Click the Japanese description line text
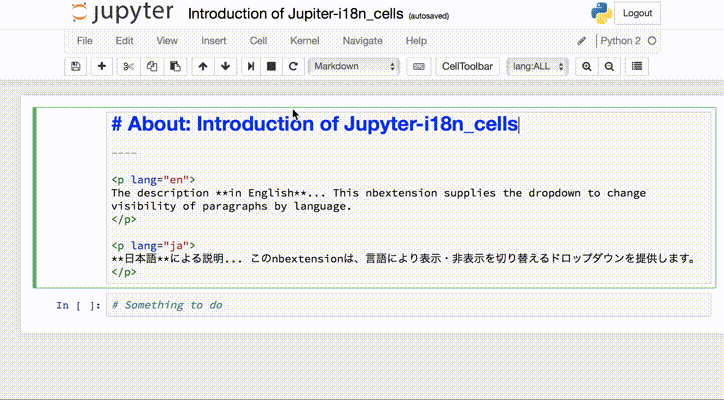Image resolution: width=724 pixels, height=400 pixels. [x=404, y=259]
